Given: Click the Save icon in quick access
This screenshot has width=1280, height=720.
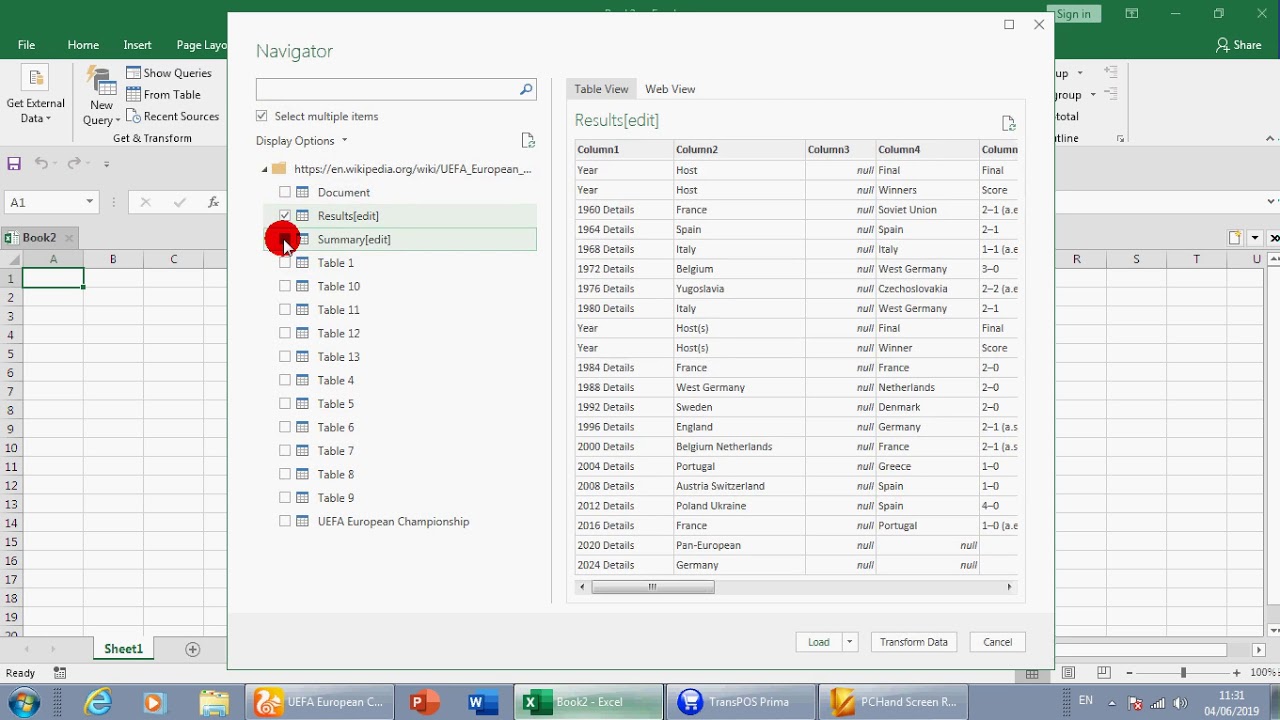Looking at the screenshot, I should point(14,163).
